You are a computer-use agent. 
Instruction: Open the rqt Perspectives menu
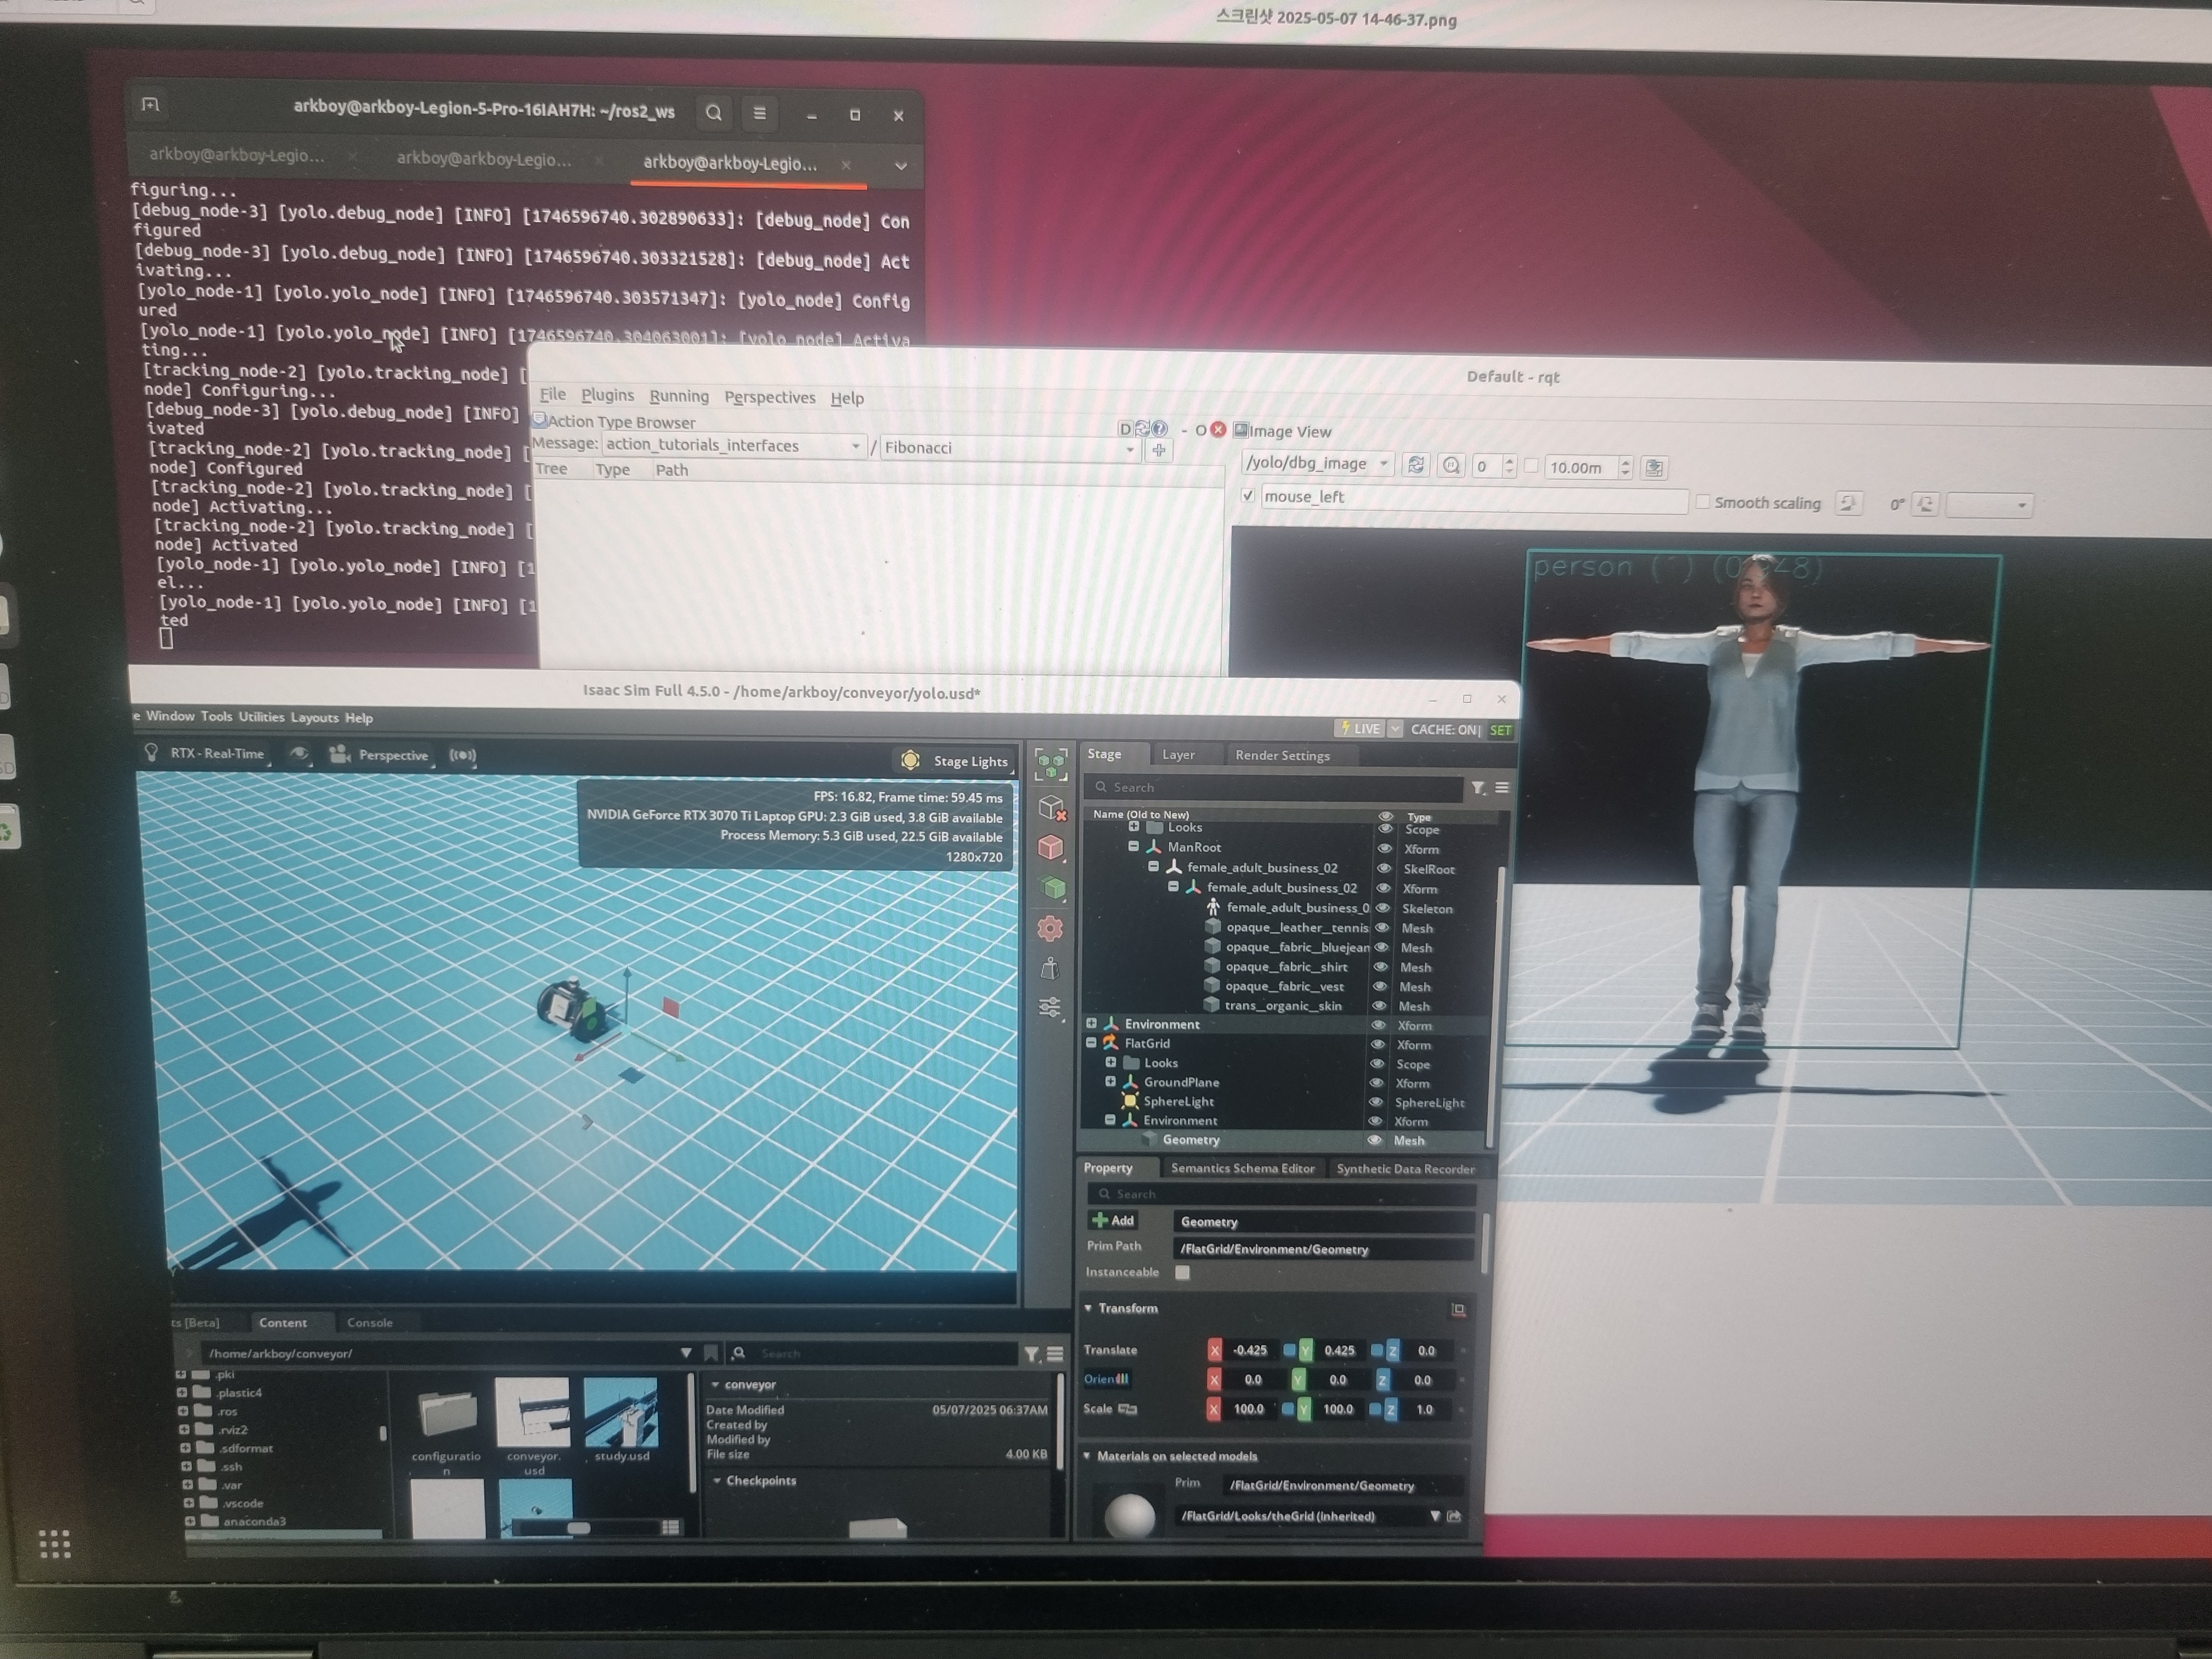[x=769, y=397]
